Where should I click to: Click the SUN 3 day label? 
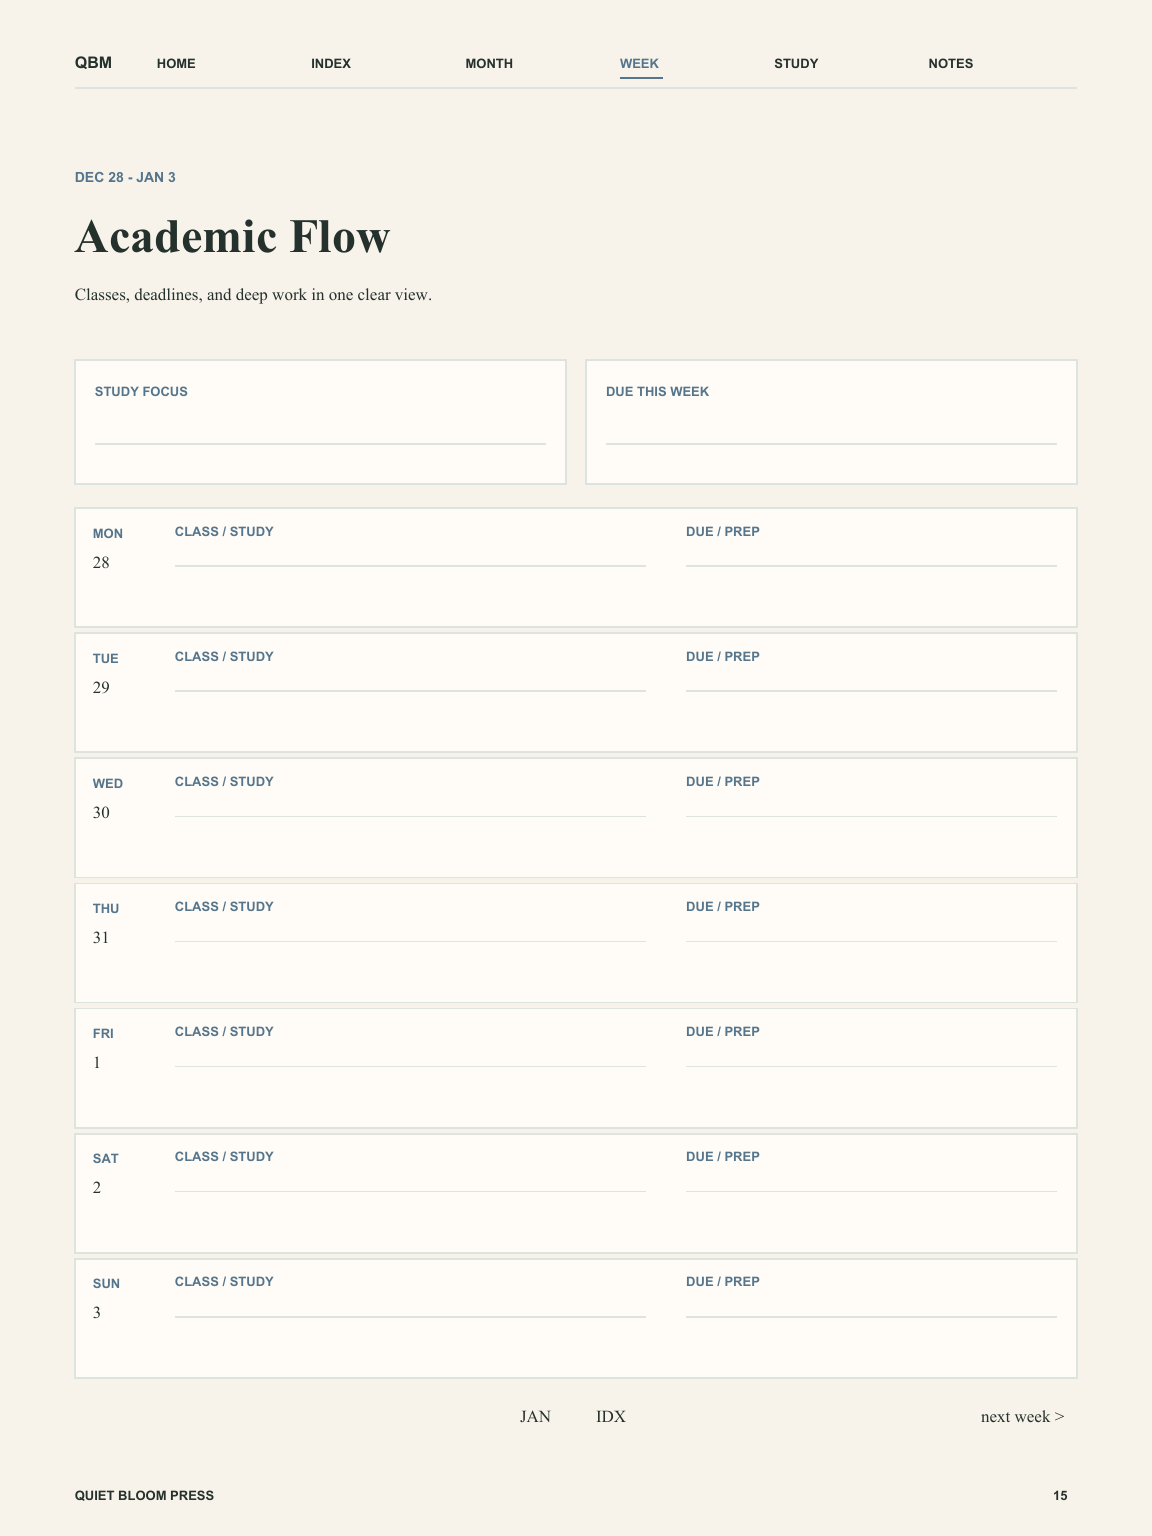click(x=106, y=1298)
